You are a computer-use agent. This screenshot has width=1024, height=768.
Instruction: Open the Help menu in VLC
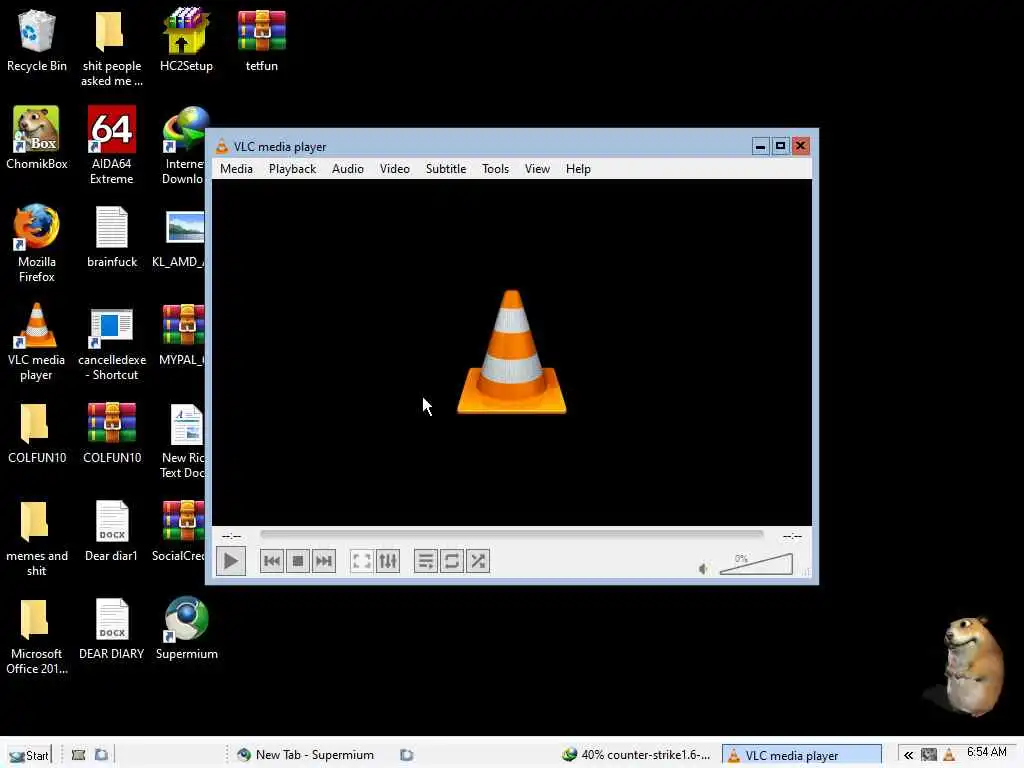coord(578,168)
